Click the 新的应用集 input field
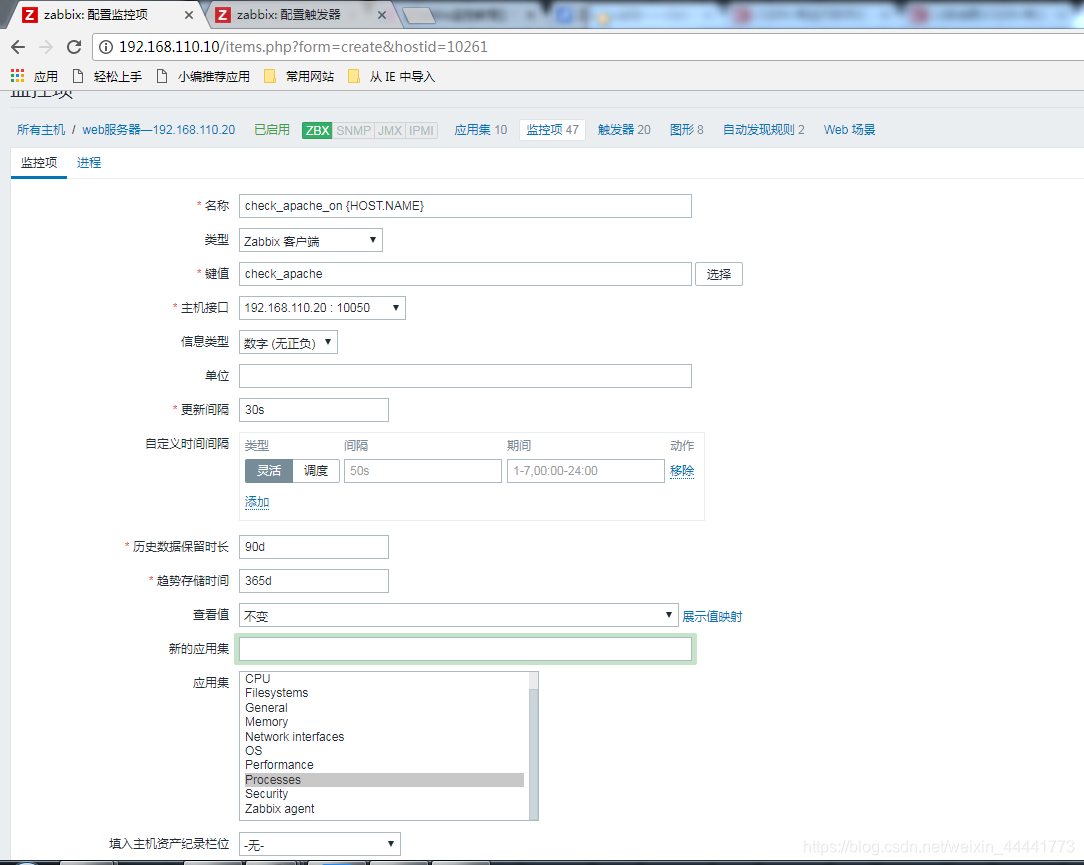 click(x=465, y=649)
